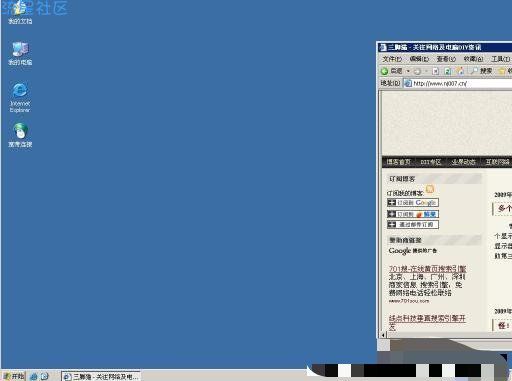Open the 701搜 online yellow pages ad link

click(x=427, y=269)
